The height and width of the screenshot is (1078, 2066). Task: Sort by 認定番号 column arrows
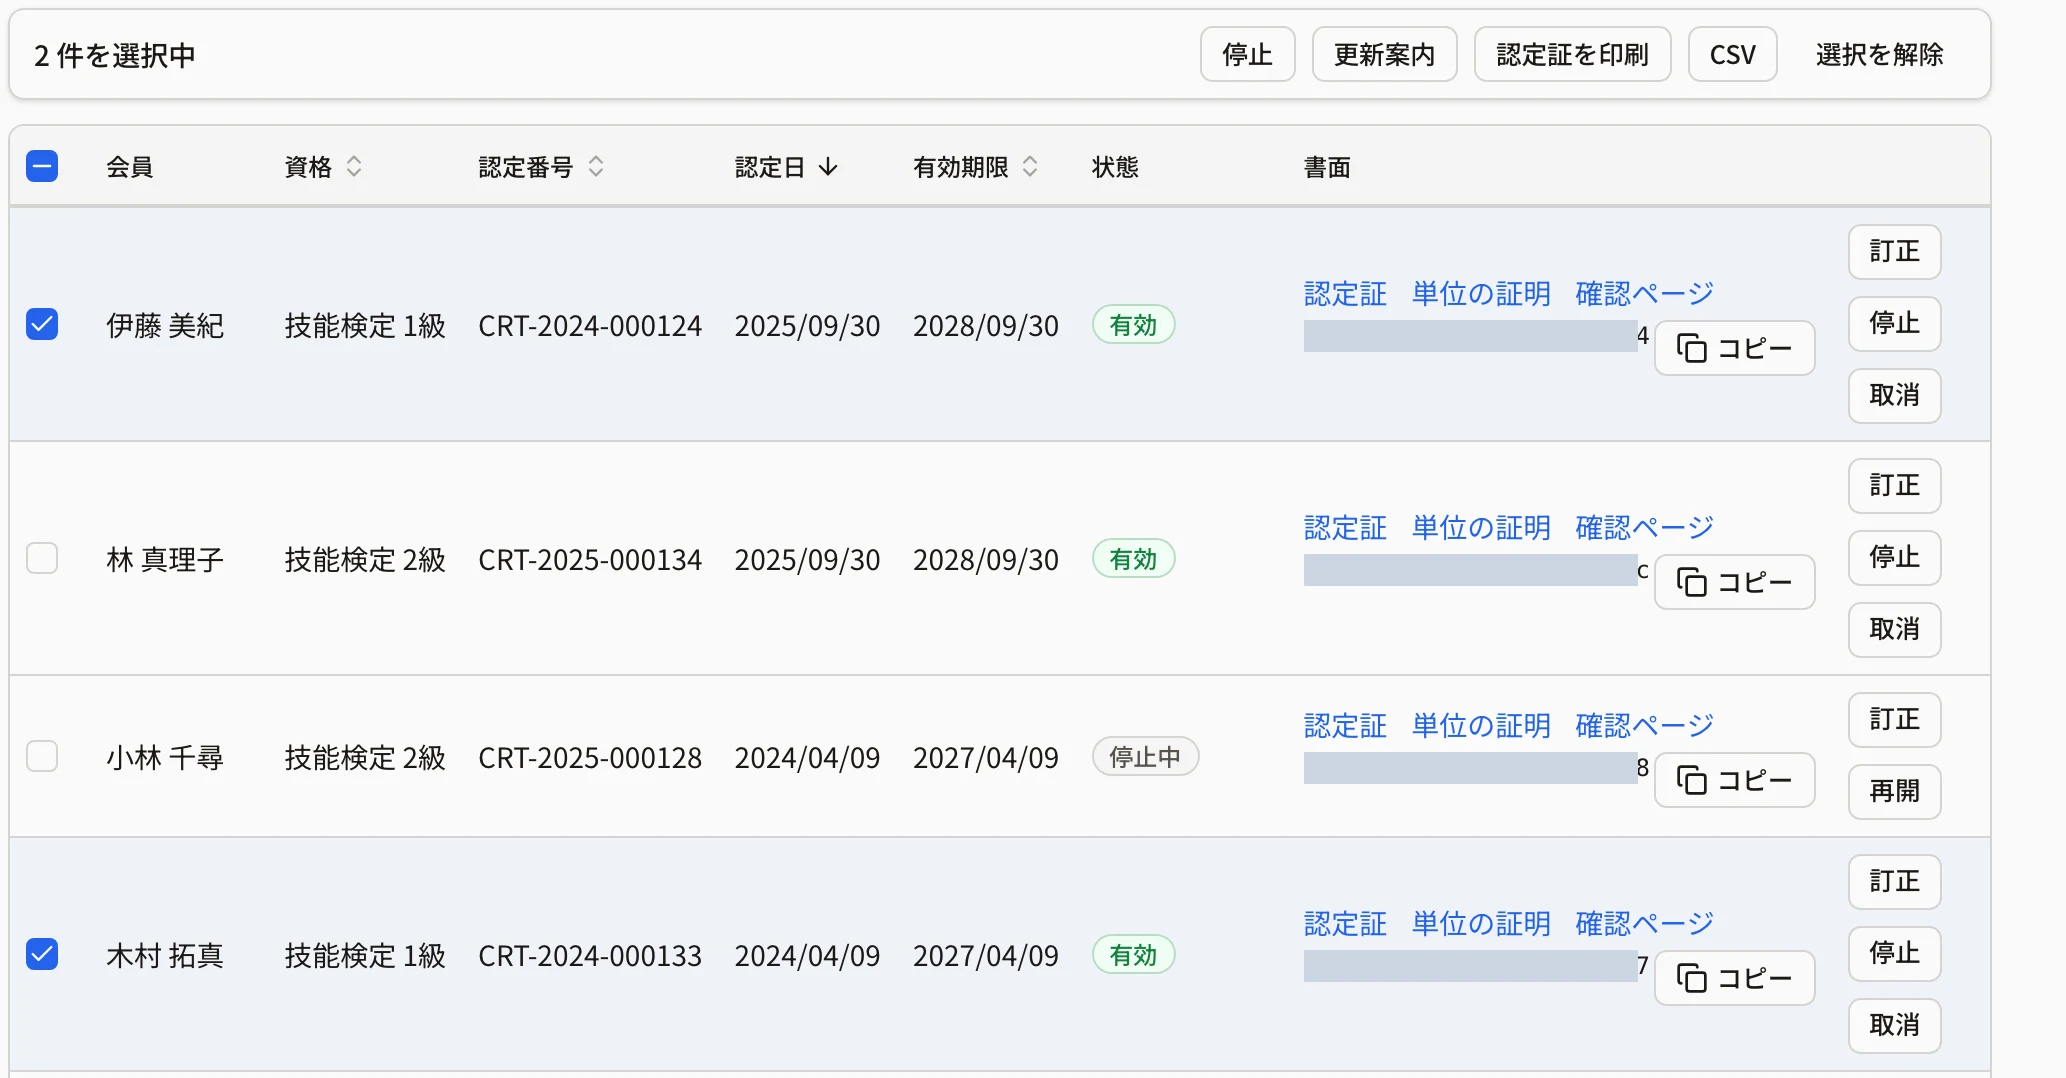596,167
